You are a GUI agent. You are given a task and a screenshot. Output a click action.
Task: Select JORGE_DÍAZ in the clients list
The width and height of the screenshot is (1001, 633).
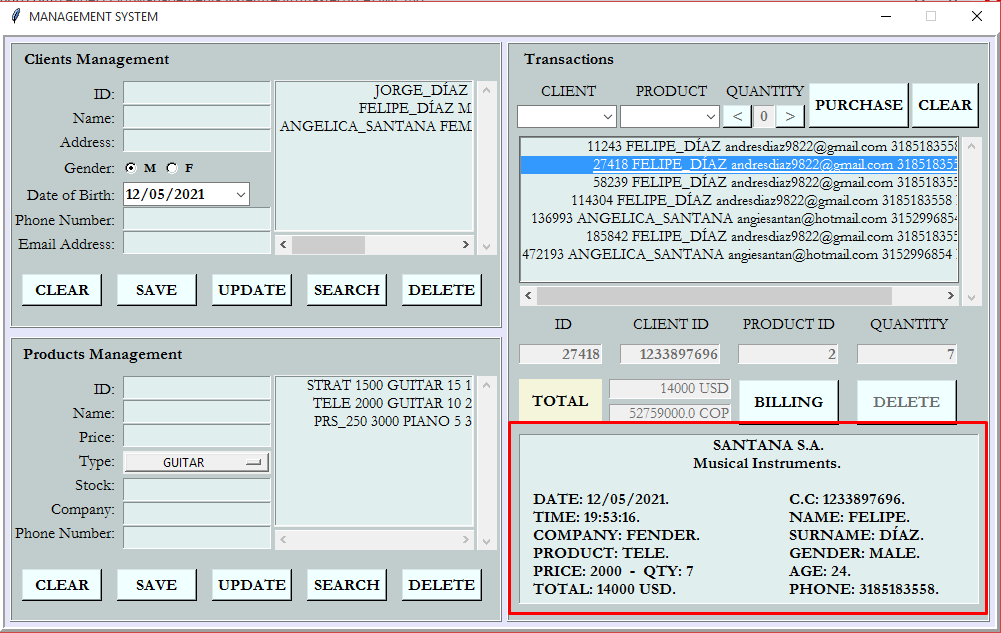pos(375,90)
